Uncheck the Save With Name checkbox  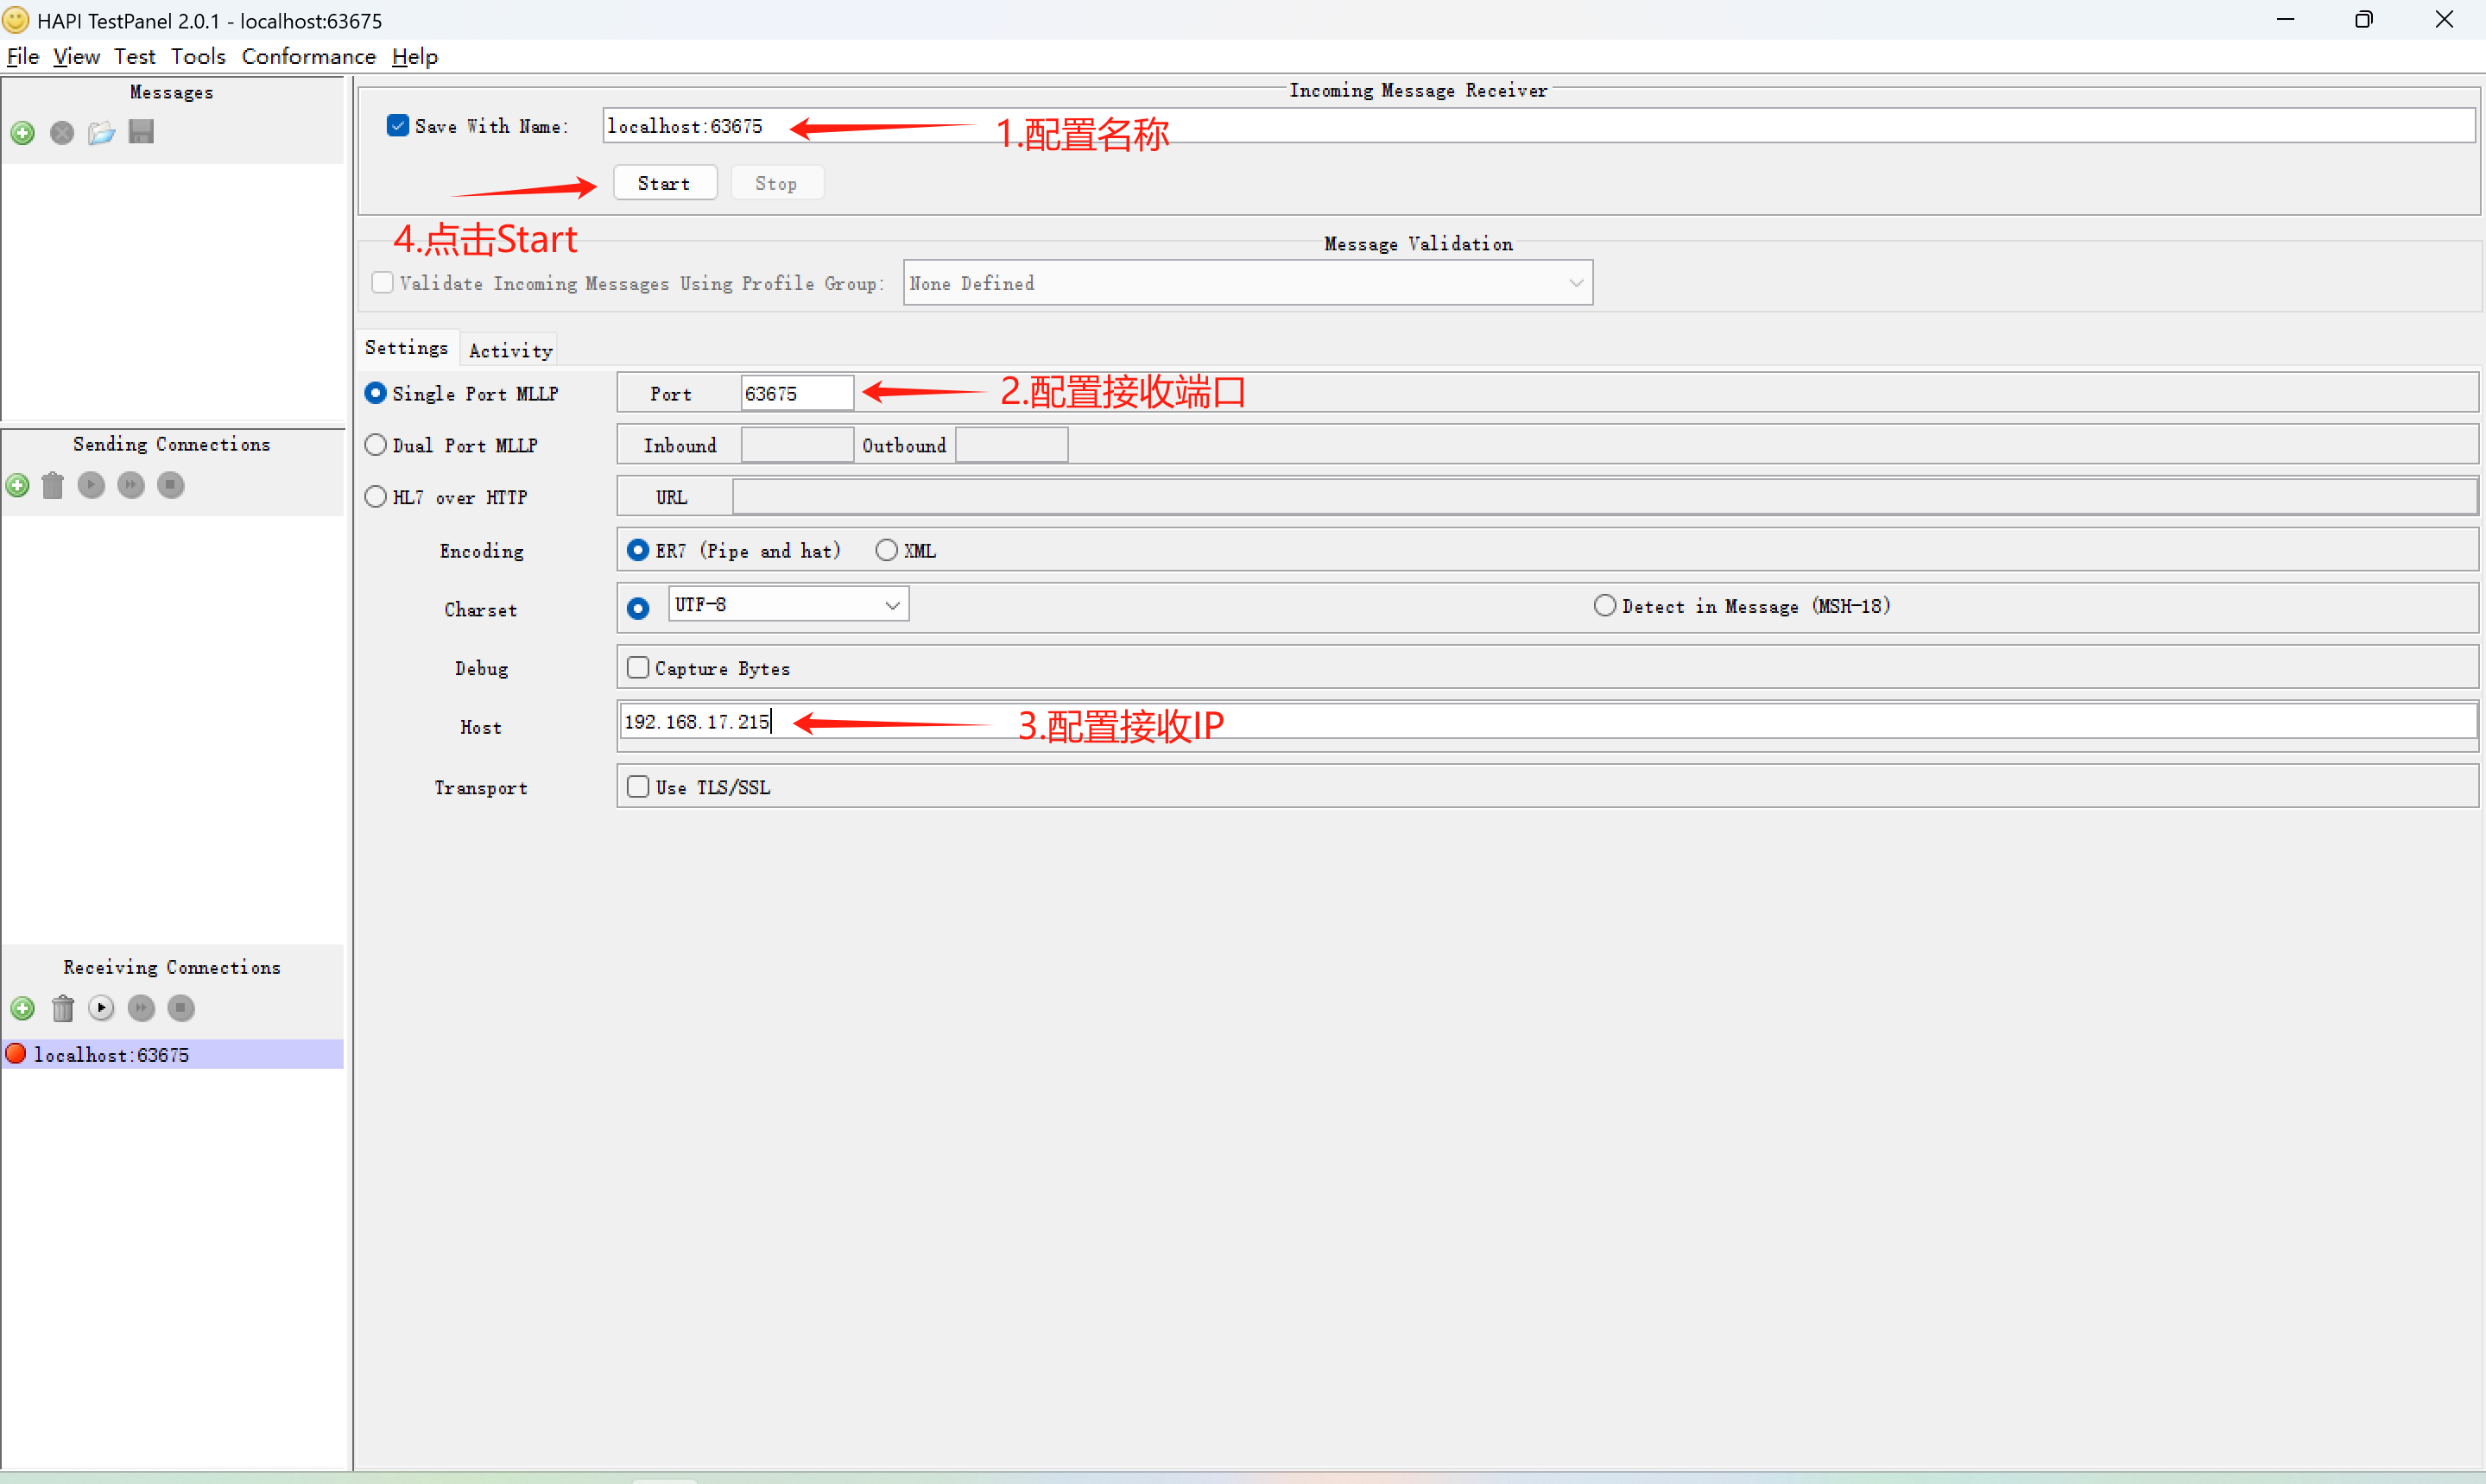(x=397, y=126)
